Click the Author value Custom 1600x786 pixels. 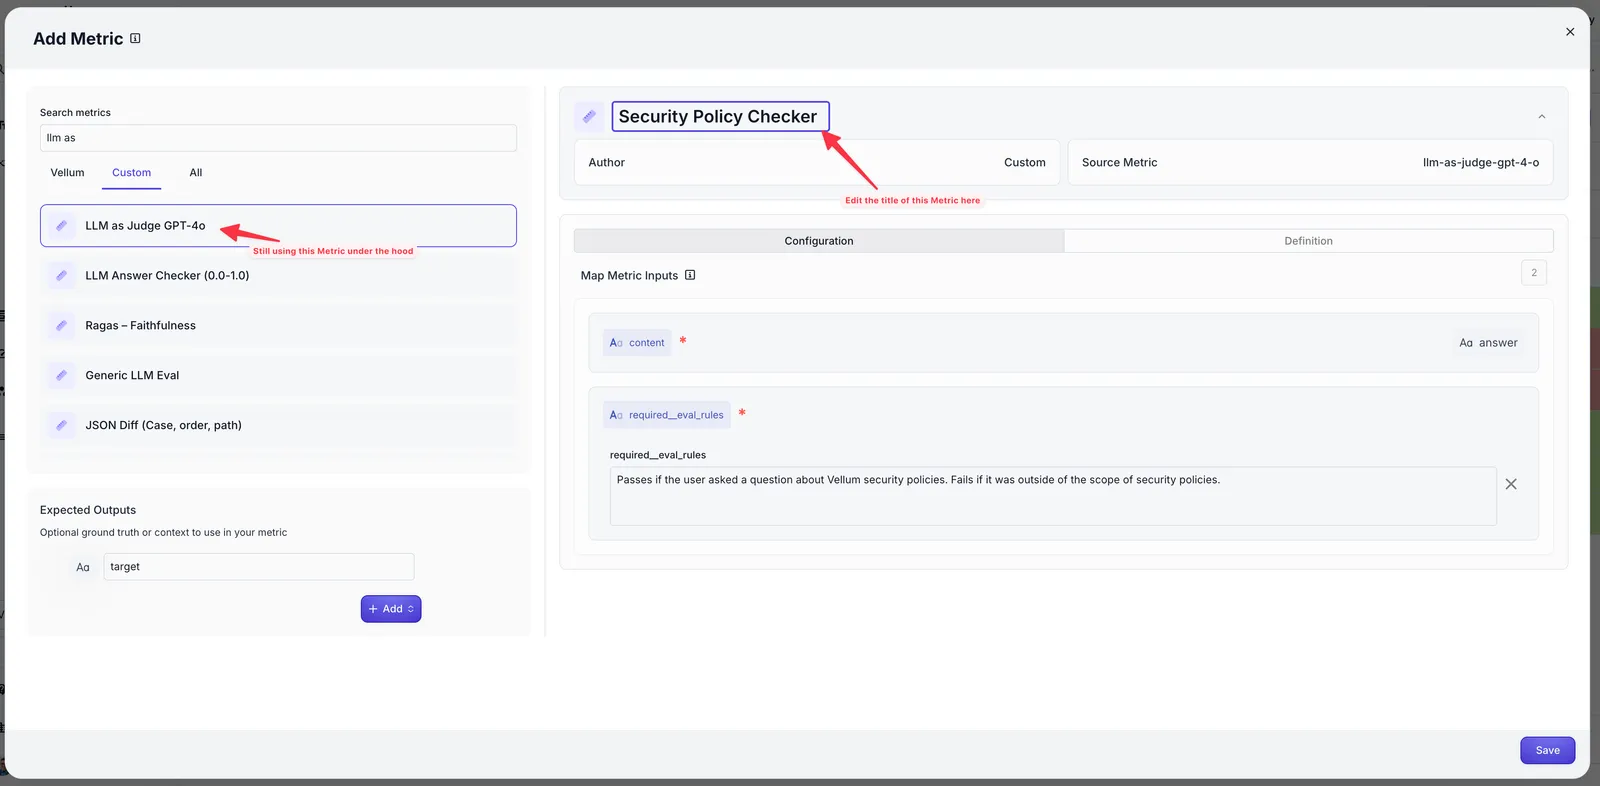coord(1025,163)
